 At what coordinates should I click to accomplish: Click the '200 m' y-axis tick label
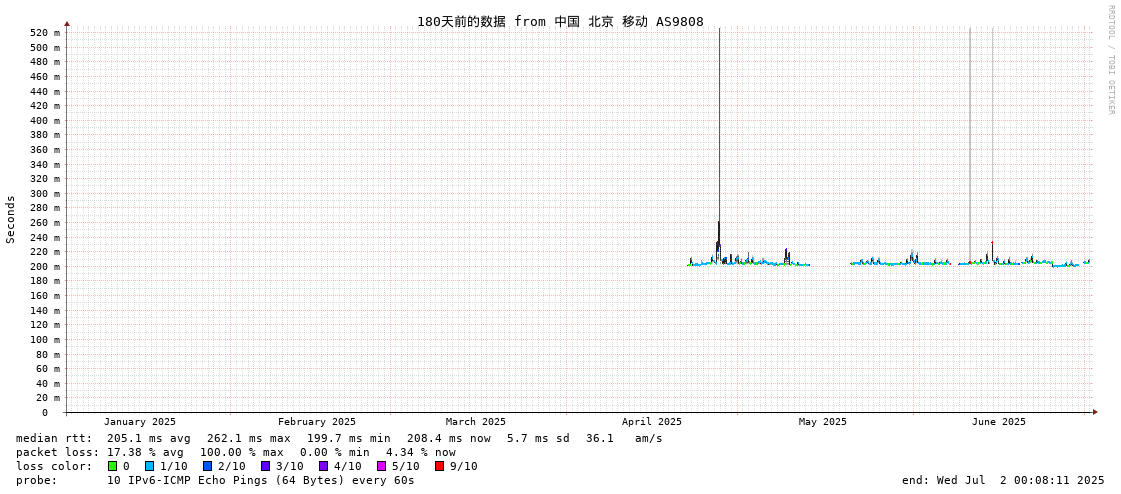tap(46, 267)
